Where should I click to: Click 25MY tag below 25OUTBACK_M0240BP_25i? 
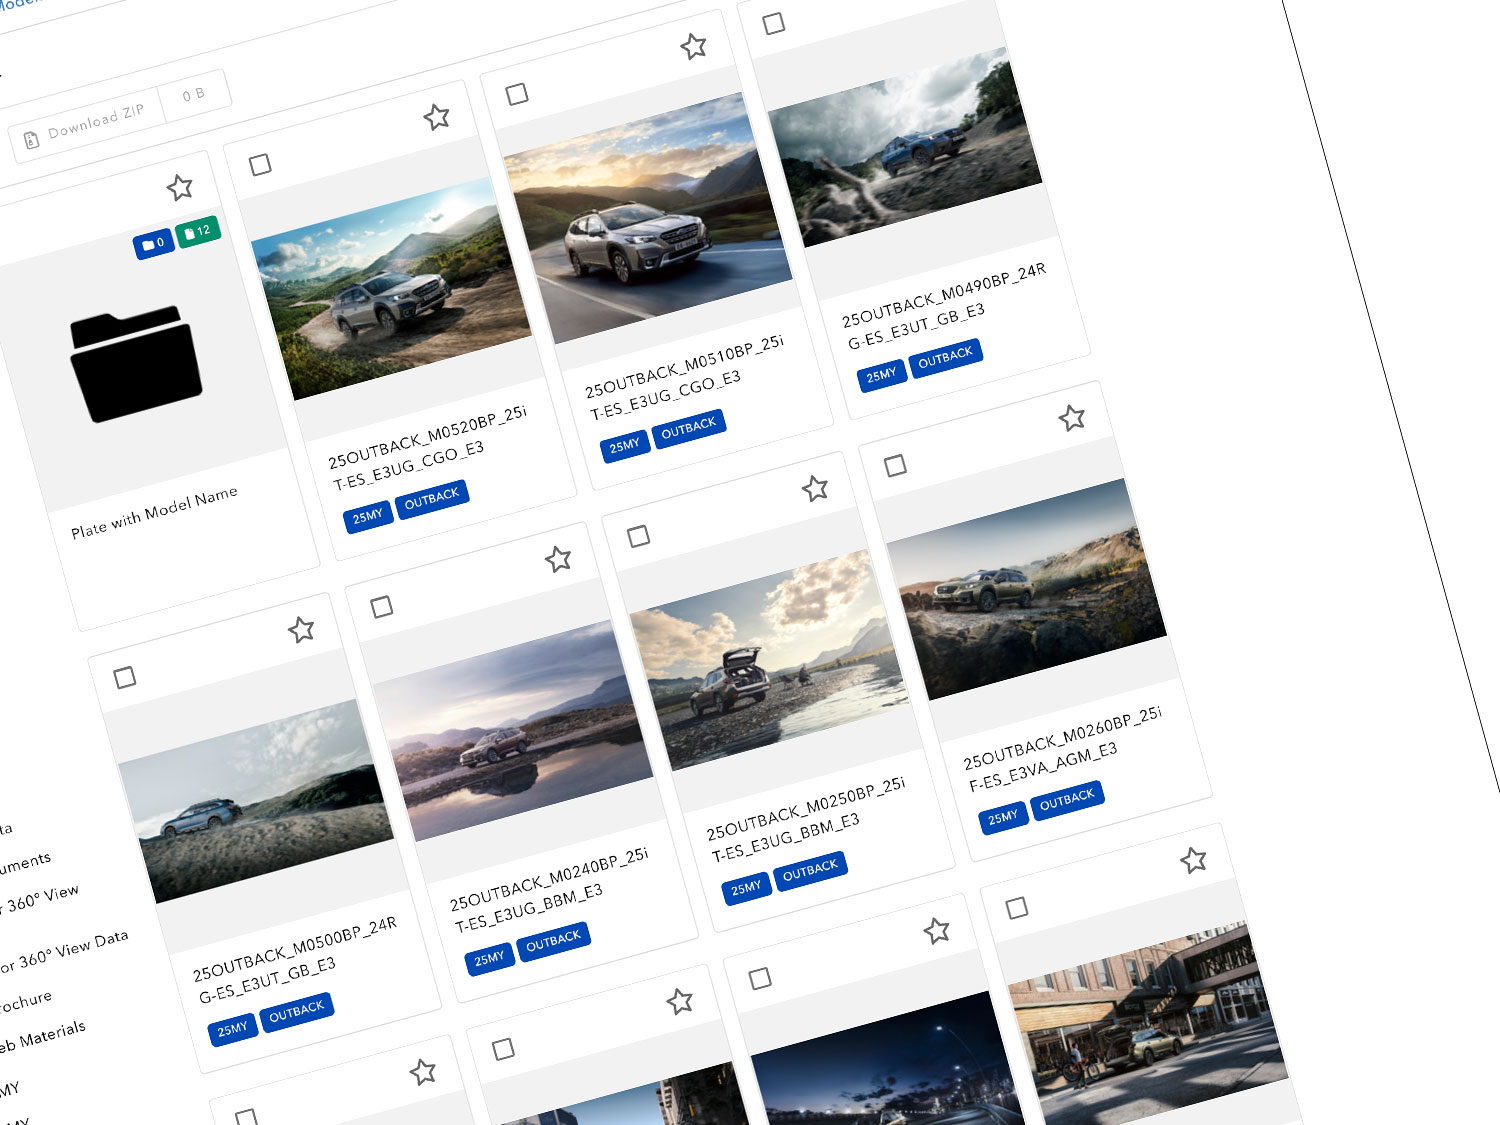click(490, 959)
